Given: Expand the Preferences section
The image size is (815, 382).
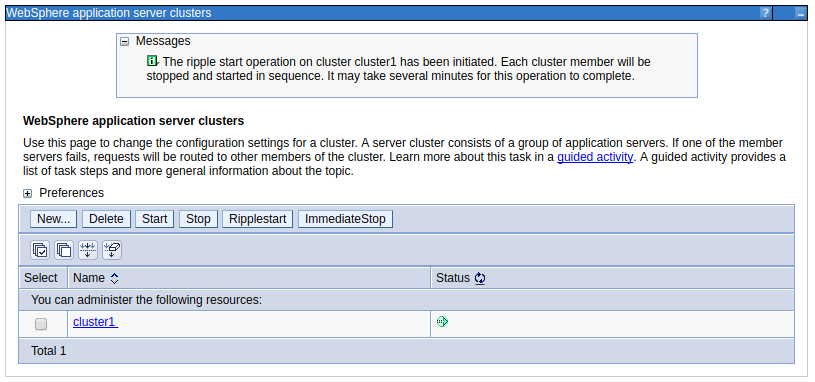Looking at the screenshot, I should pyautogui.click(x=28, y=193).
